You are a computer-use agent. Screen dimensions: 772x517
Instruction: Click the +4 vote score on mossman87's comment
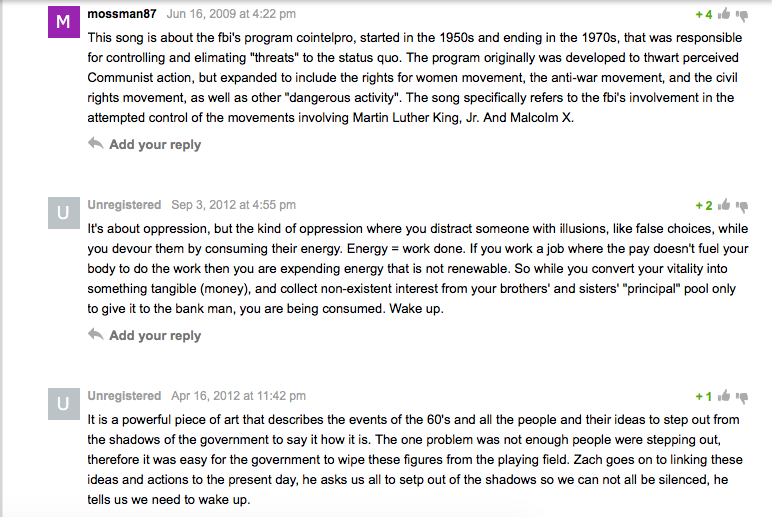(x=704, y=15)
